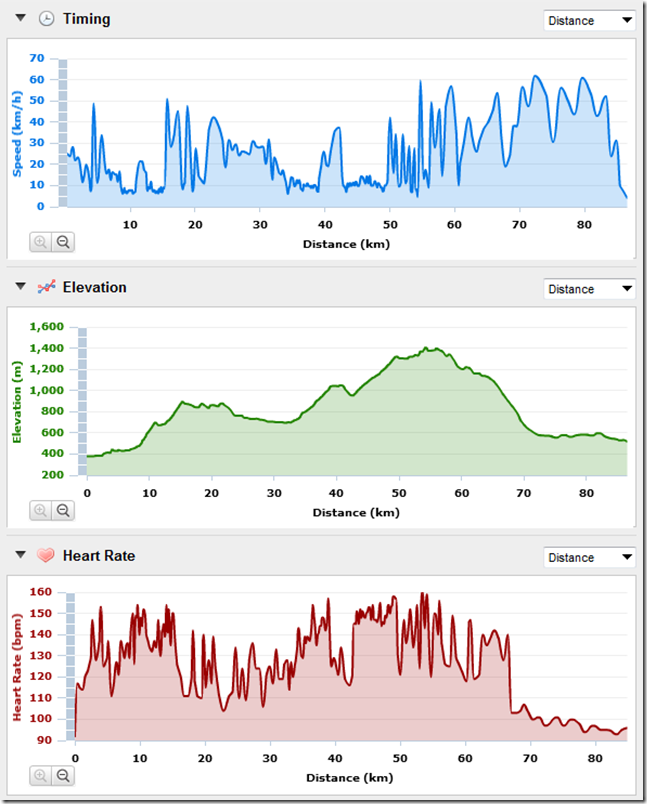Click the Speed (km/h) axis label

pos(17,134)
